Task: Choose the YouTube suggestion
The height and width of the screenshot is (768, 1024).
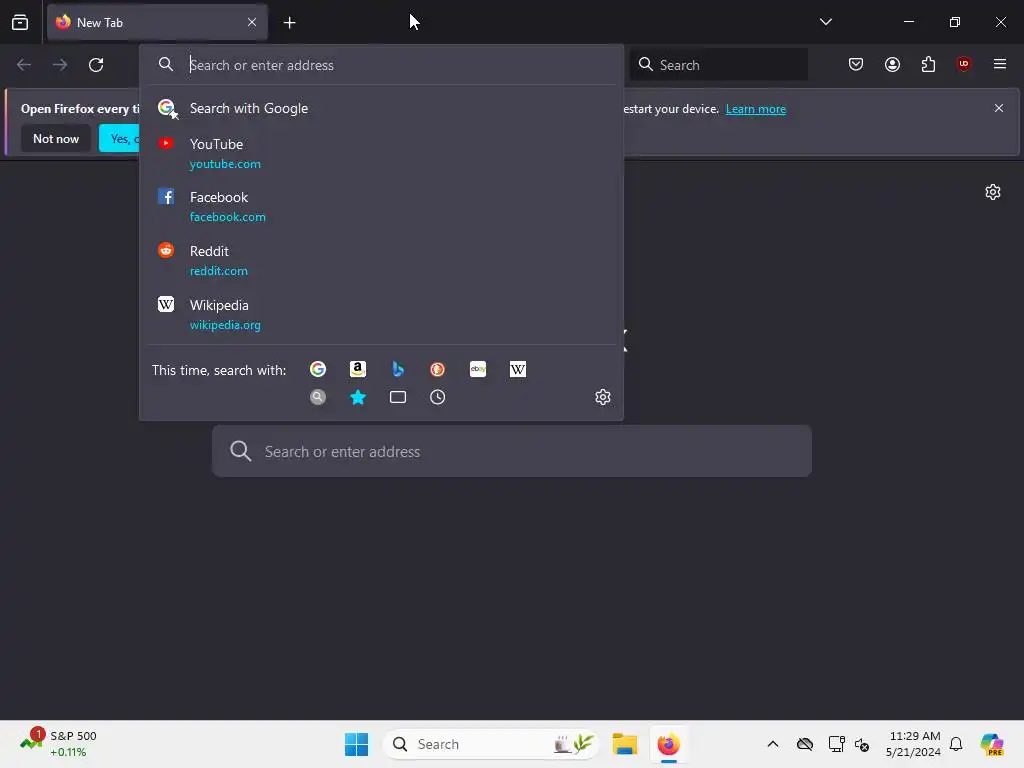Action: 381,153
